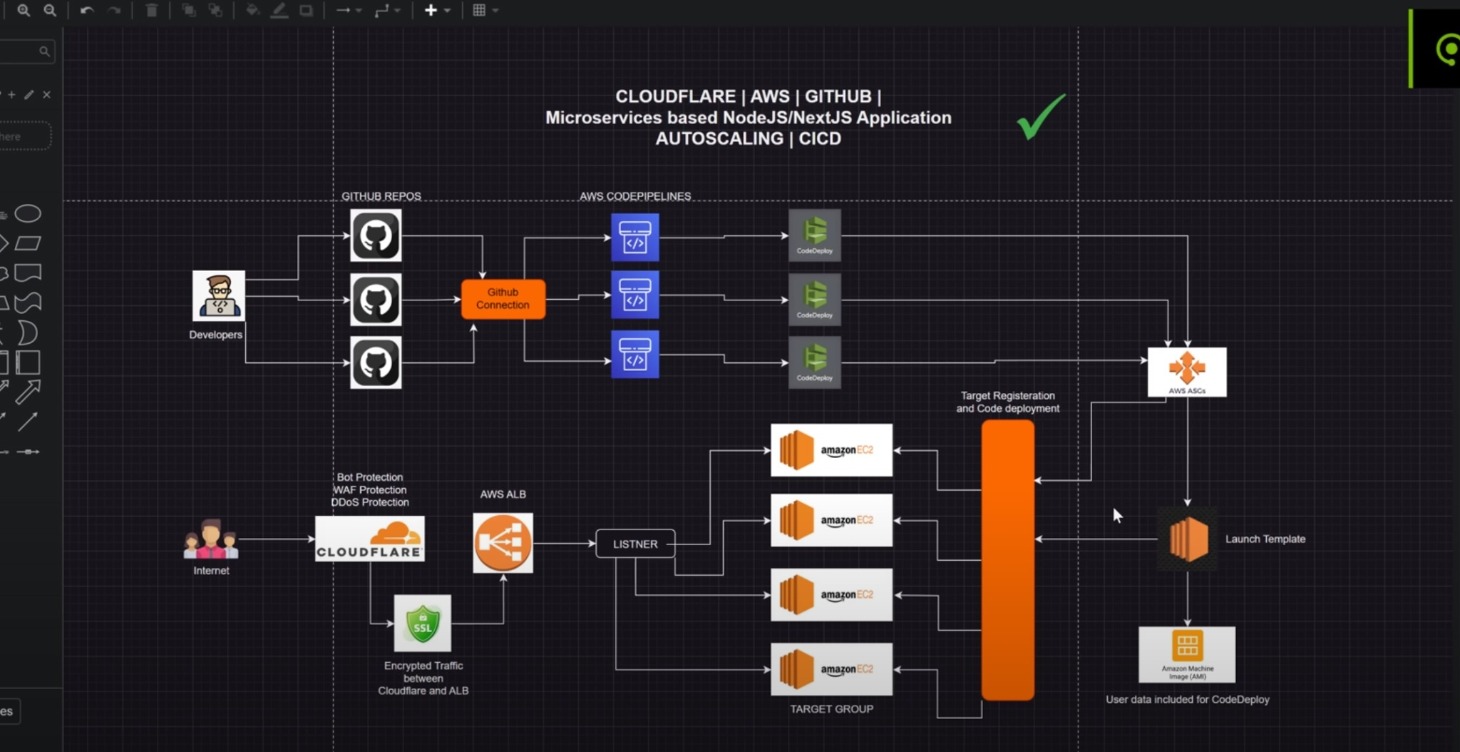Select the bottom CodeDeploy icon
1460x752 pixels.
(815, 362)
